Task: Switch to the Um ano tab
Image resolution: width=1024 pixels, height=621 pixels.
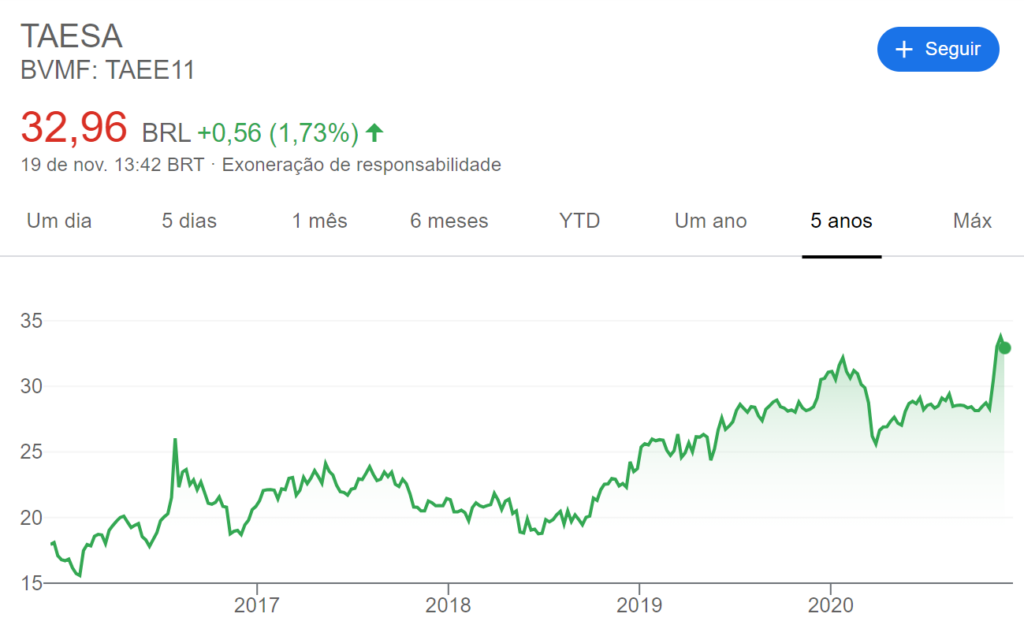Action: [711, 221]
